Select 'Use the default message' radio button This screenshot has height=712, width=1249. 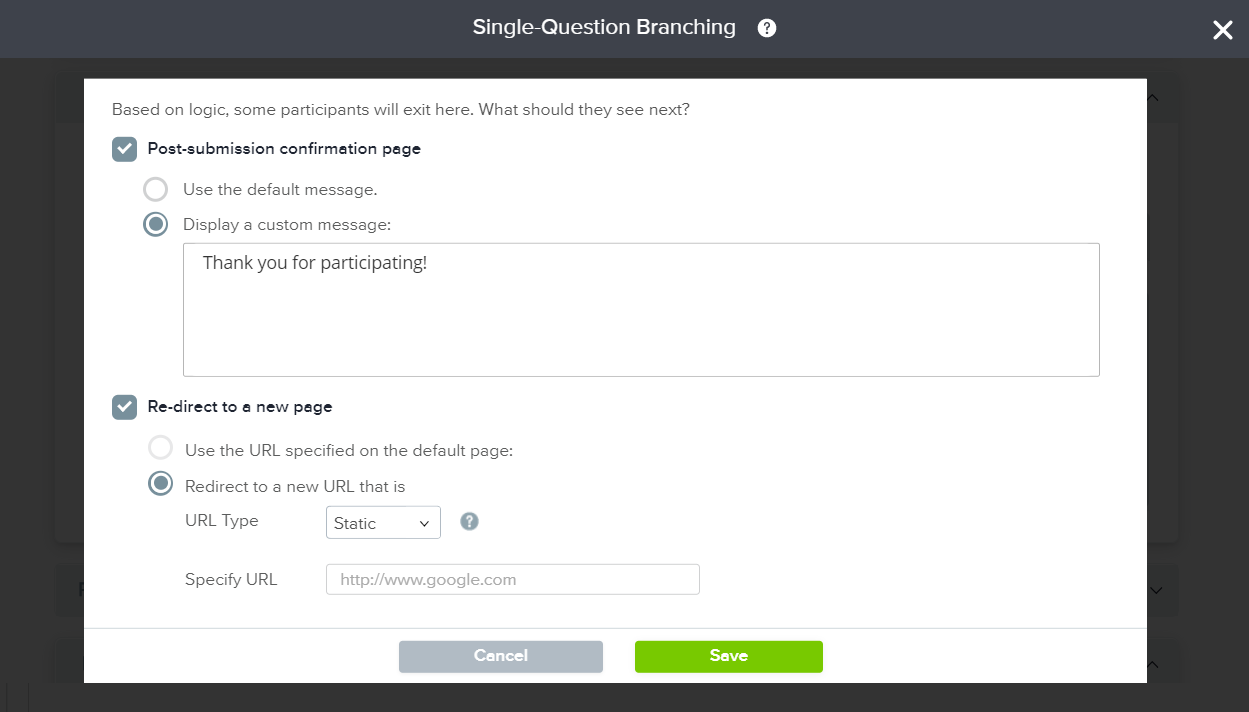155,189
